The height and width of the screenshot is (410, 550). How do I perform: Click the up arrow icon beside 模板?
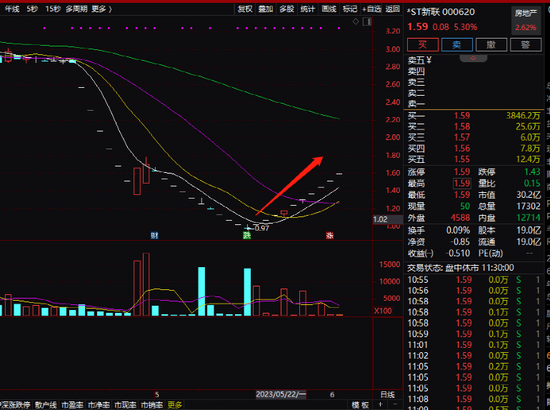(380, 405)
